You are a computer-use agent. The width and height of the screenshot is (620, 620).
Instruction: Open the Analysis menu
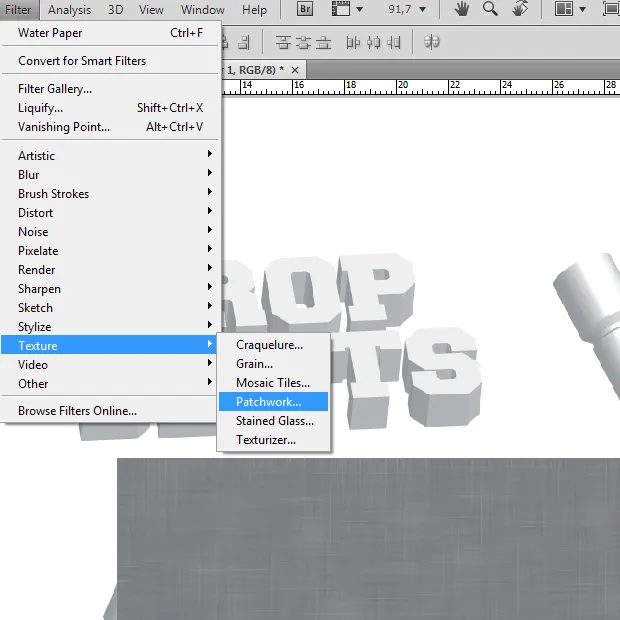(x=69, y=10)
